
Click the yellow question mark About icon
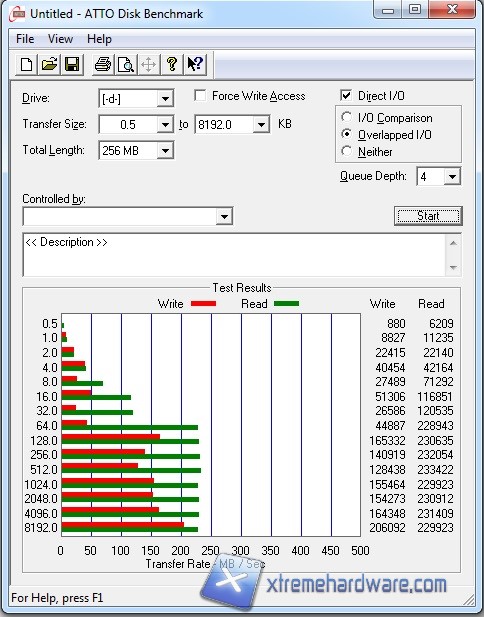tap(172, 64)
